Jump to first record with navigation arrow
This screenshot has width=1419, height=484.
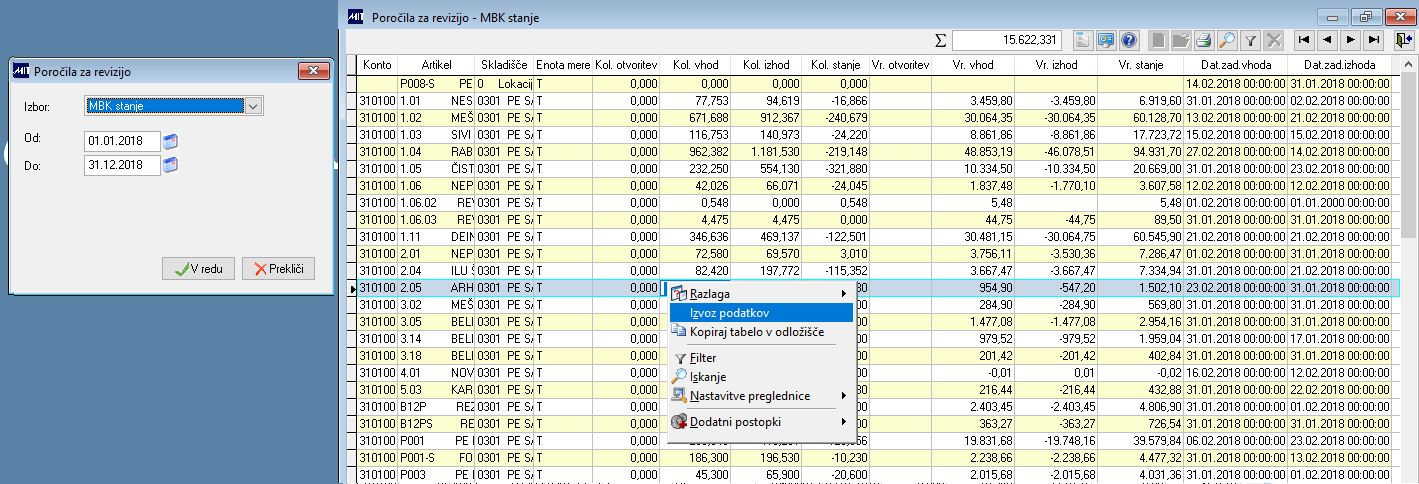tap(1303, 40)
